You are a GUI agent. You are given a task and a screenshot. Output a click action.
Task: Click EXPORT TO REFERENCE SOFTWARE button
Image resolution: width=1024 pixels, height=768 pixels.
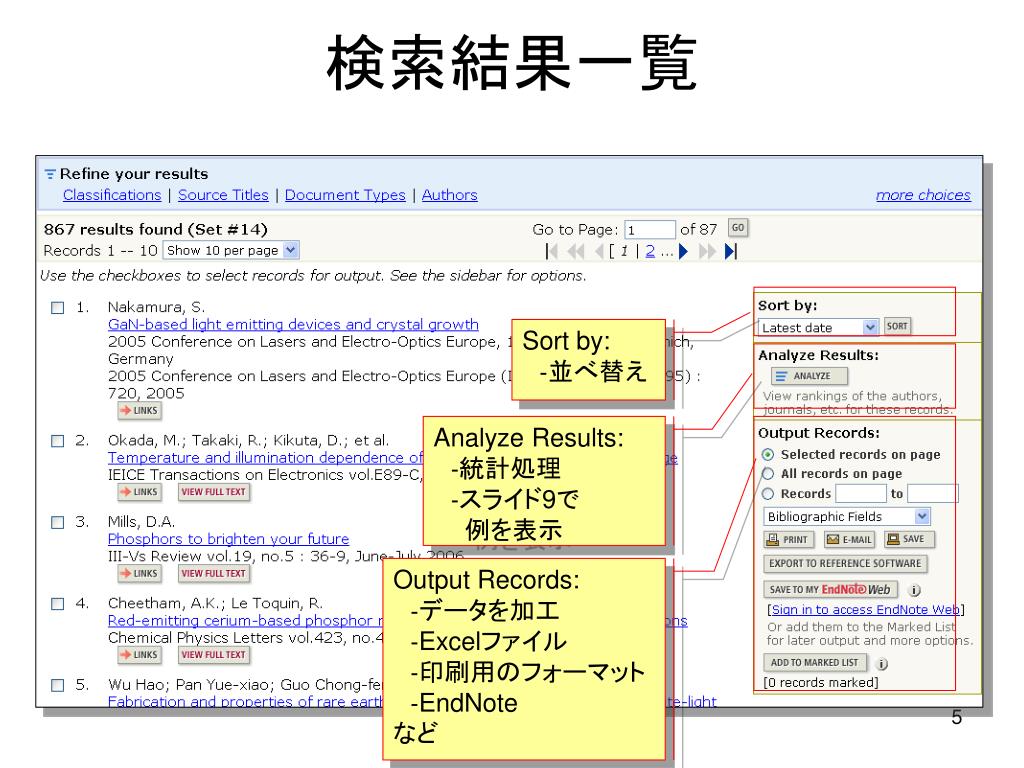[845, 564]
